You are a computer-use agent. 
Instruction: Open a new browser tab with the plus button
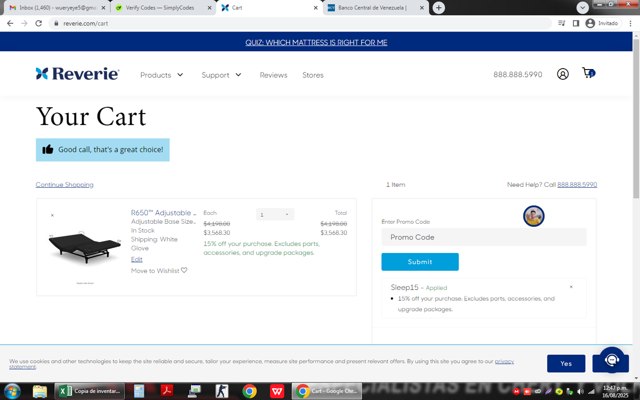[x=438, y=8]
